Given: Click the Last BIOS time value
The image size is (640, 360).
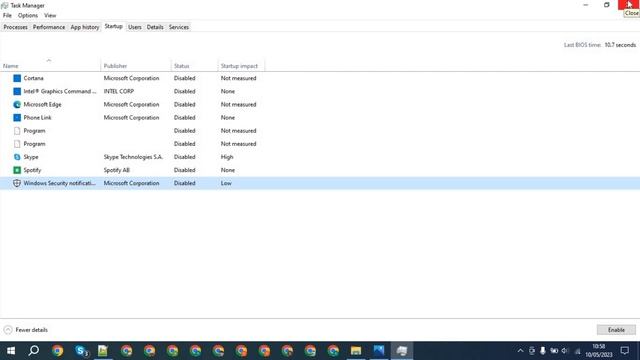Looking at the screenshot, I should pyautogui.click(x=620, y=45).
